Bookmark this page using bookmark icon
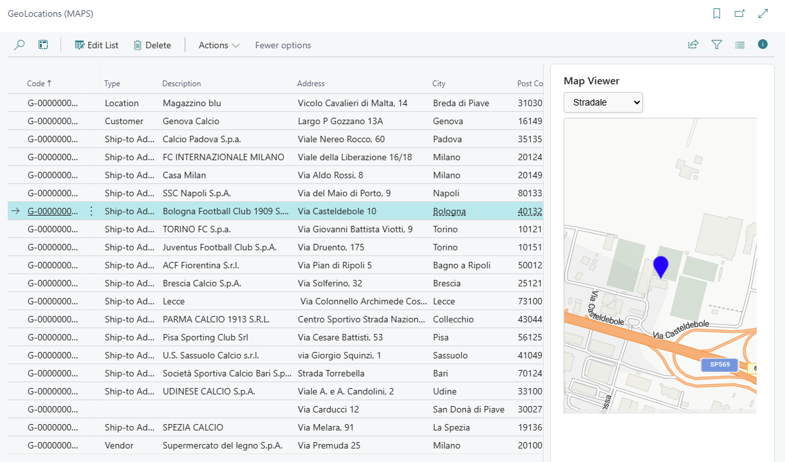The image size is (785, 462). click(x=716, y=14)
